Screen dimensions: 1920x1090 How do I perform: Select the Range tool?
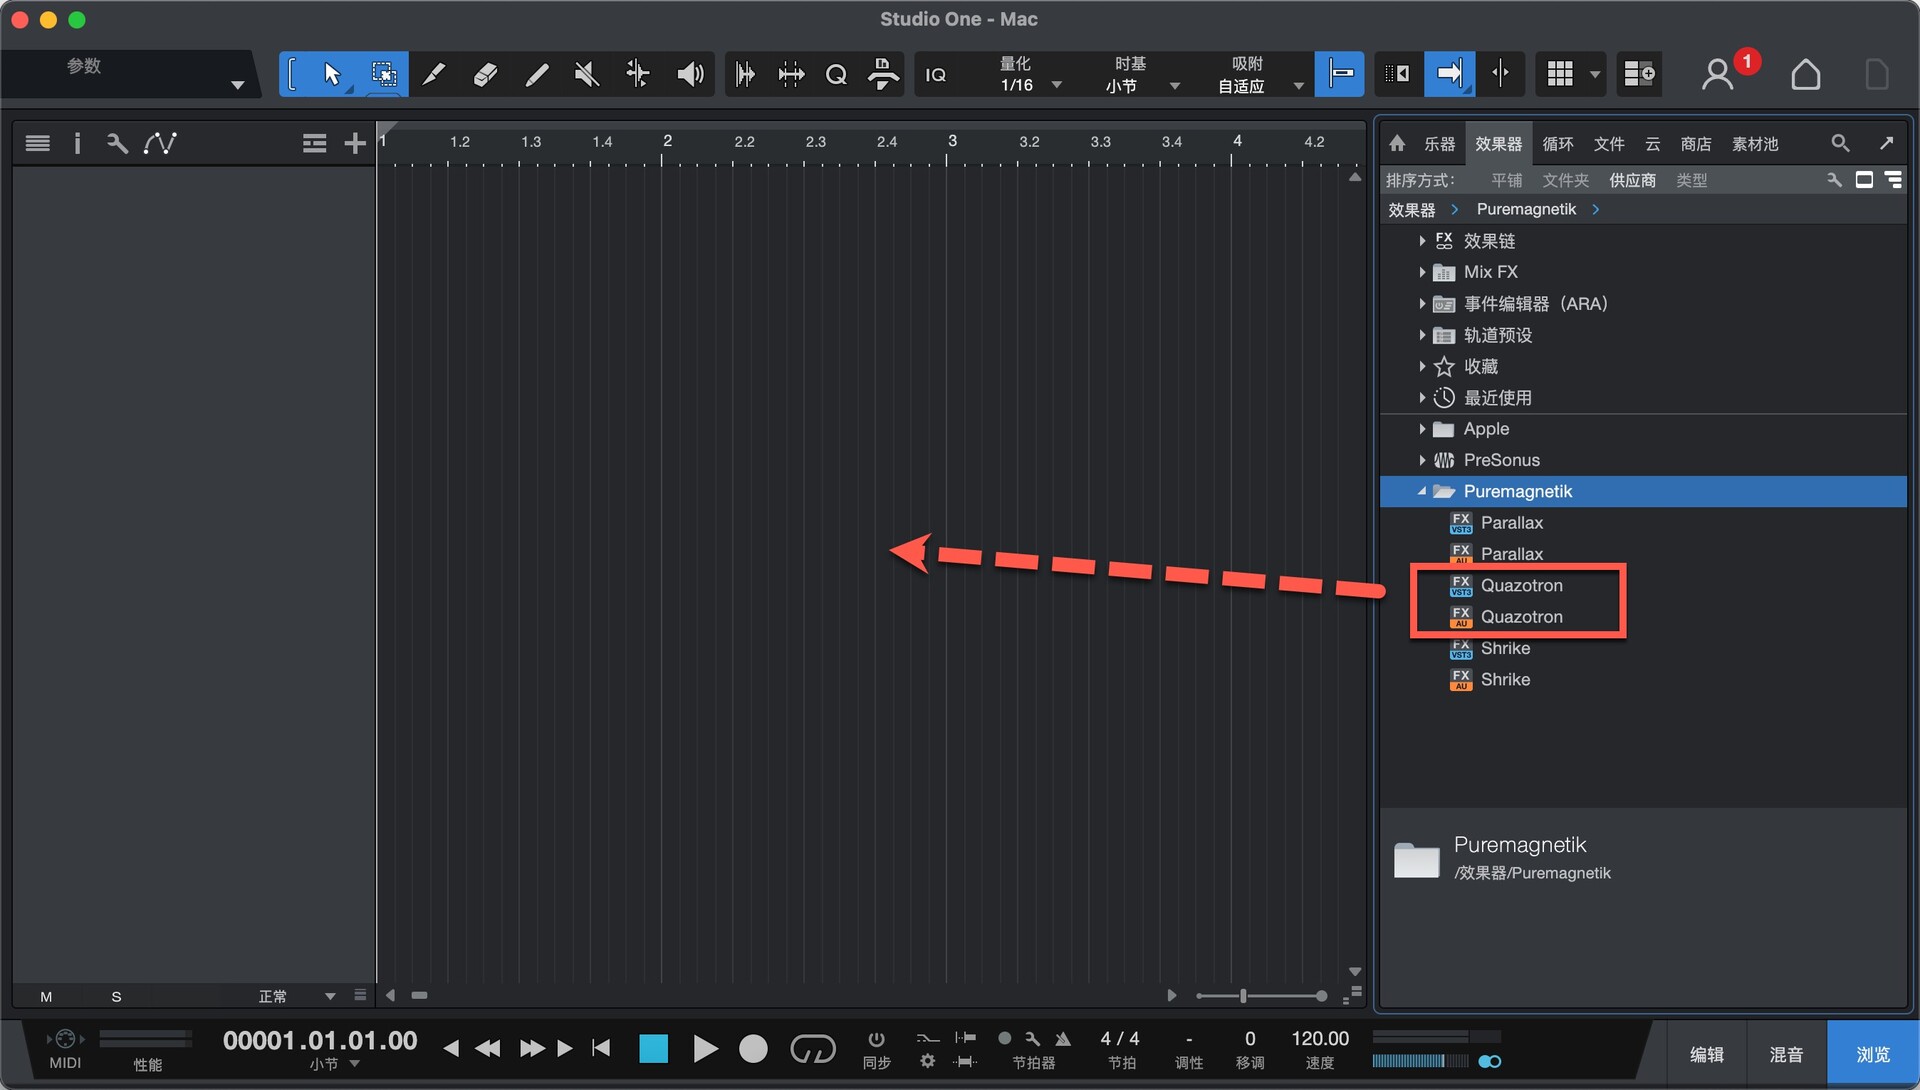384,74
